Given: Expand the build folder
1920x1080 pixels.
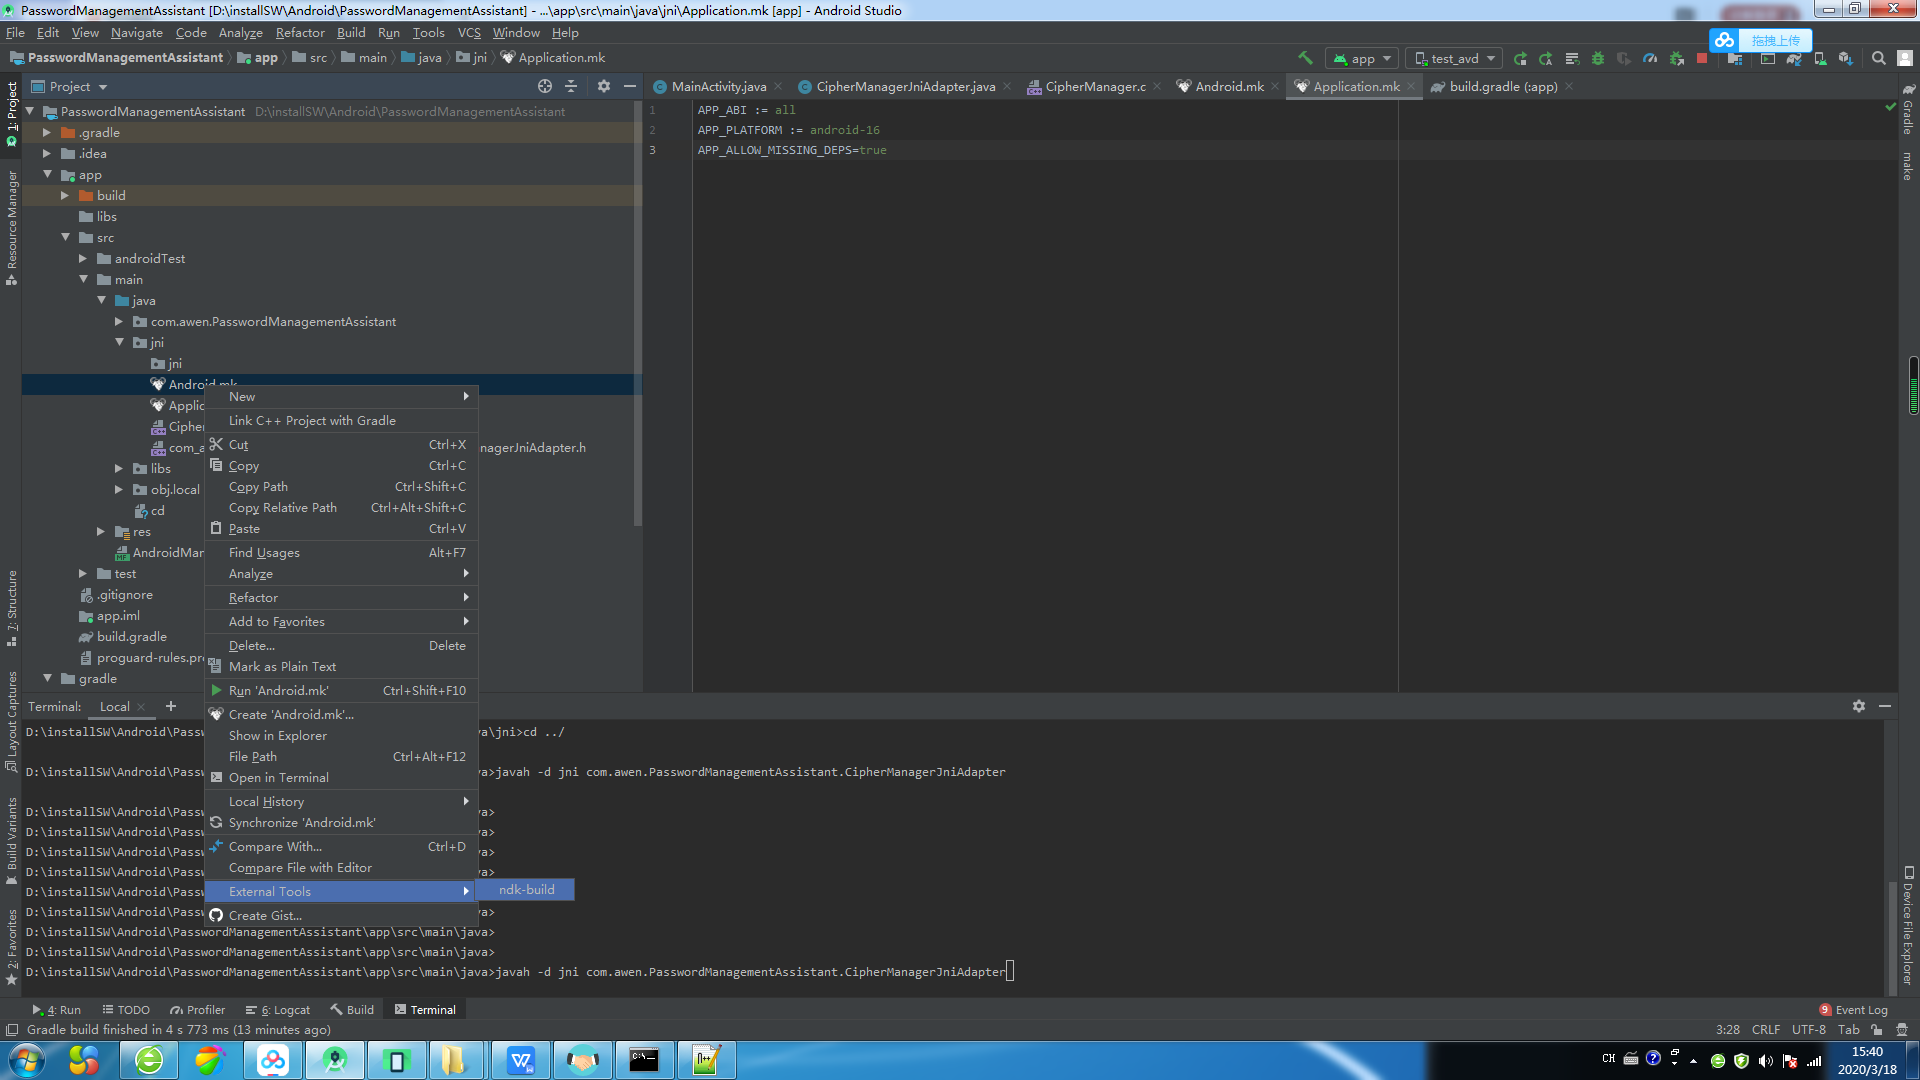Looking at the screenshot, I should click(x=64, y=195).
